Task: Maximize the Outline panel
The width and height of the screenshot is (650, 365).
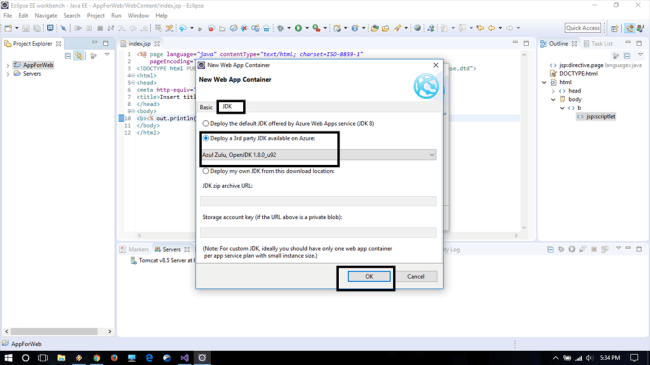Action: [639, 43]
